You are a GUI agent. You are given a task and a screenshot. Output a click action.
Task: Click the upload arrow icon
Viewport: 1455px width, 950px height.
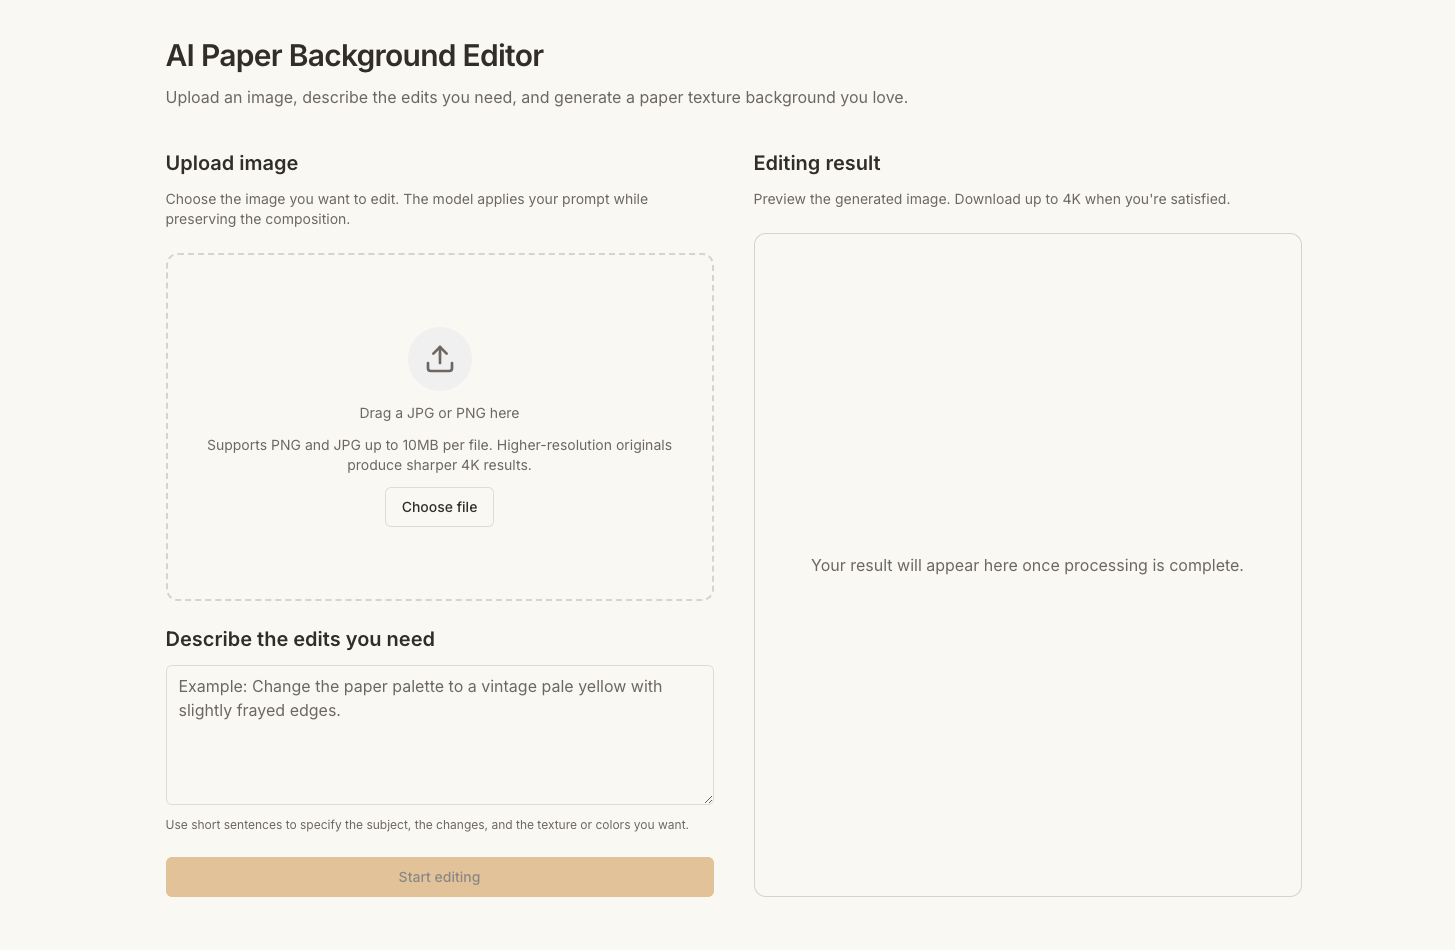coord(440,359)
